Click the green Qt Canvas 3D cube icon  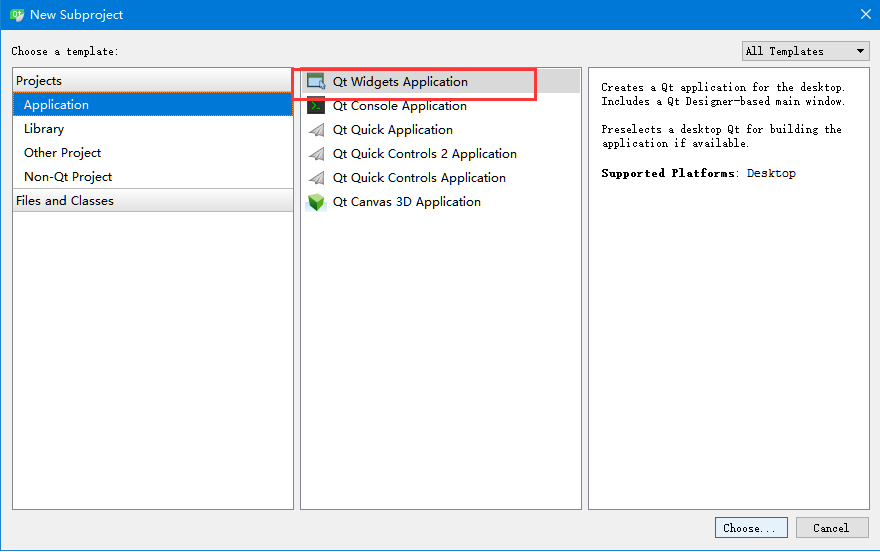(316, 202)
